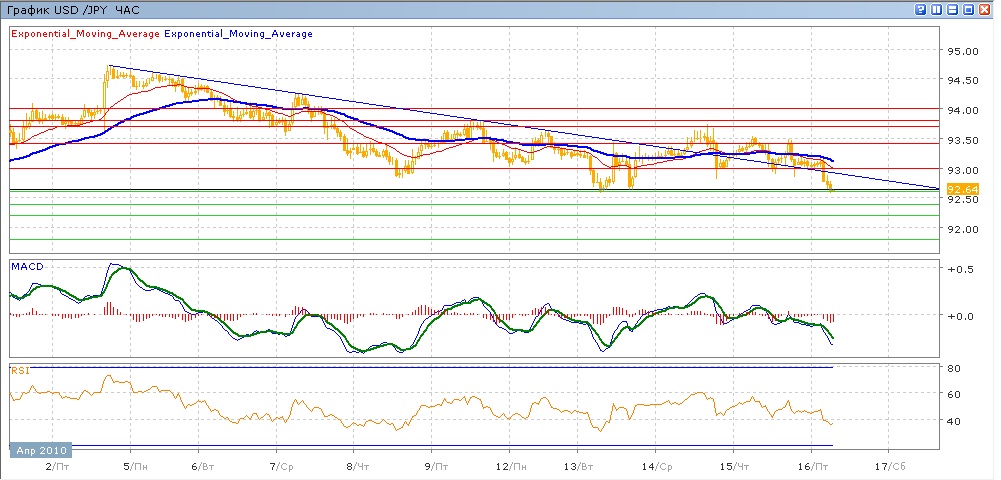This screenshot has height=480, width=1001.
Task: Click the help question mark icon
Action: (x=920, y=9)
